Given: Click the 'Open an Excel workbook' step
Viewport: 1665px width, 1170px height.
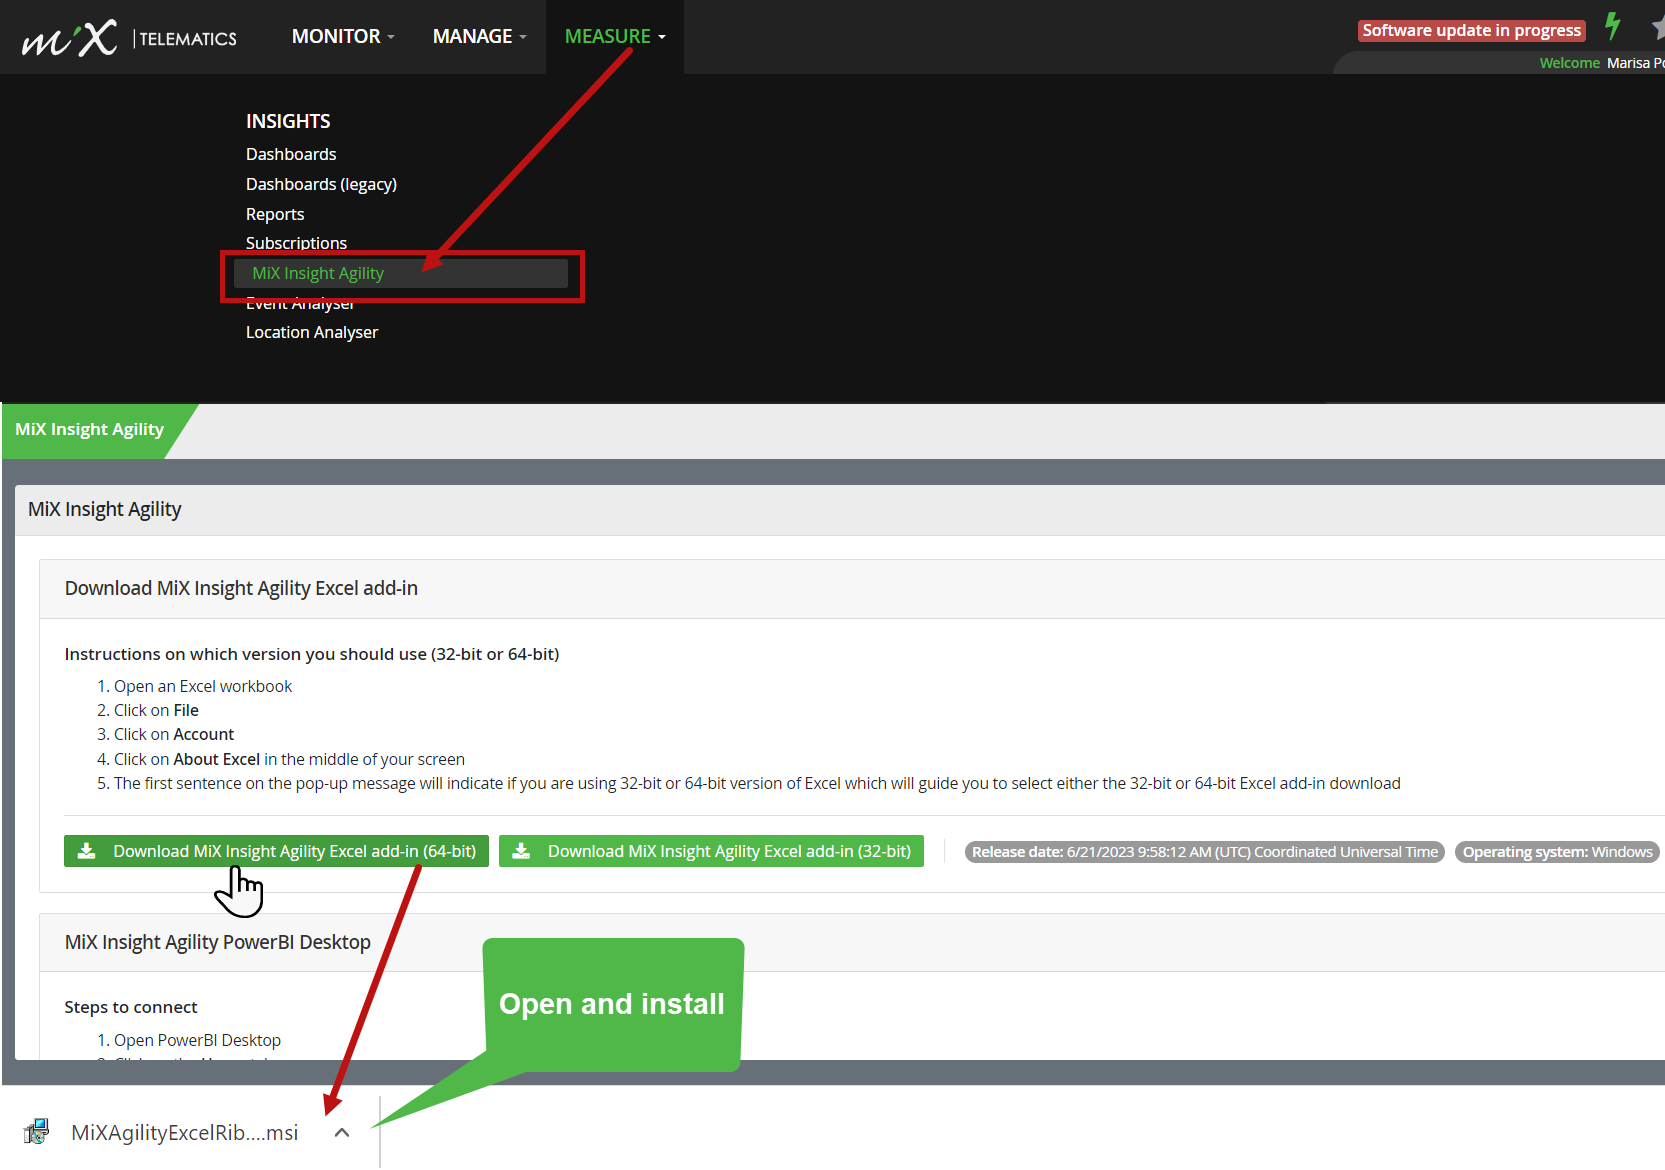Looking at the screenshot, I should (203, 686).
